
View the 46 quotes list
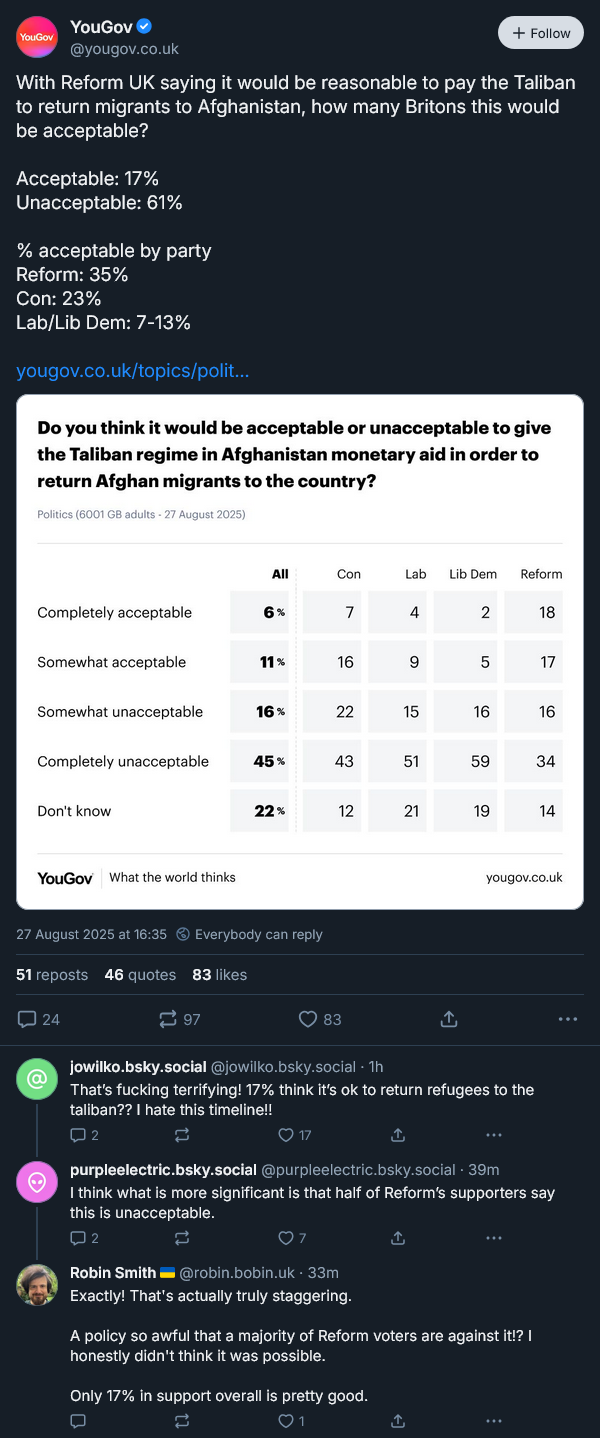pyautogui.click(x=140, y=975)
